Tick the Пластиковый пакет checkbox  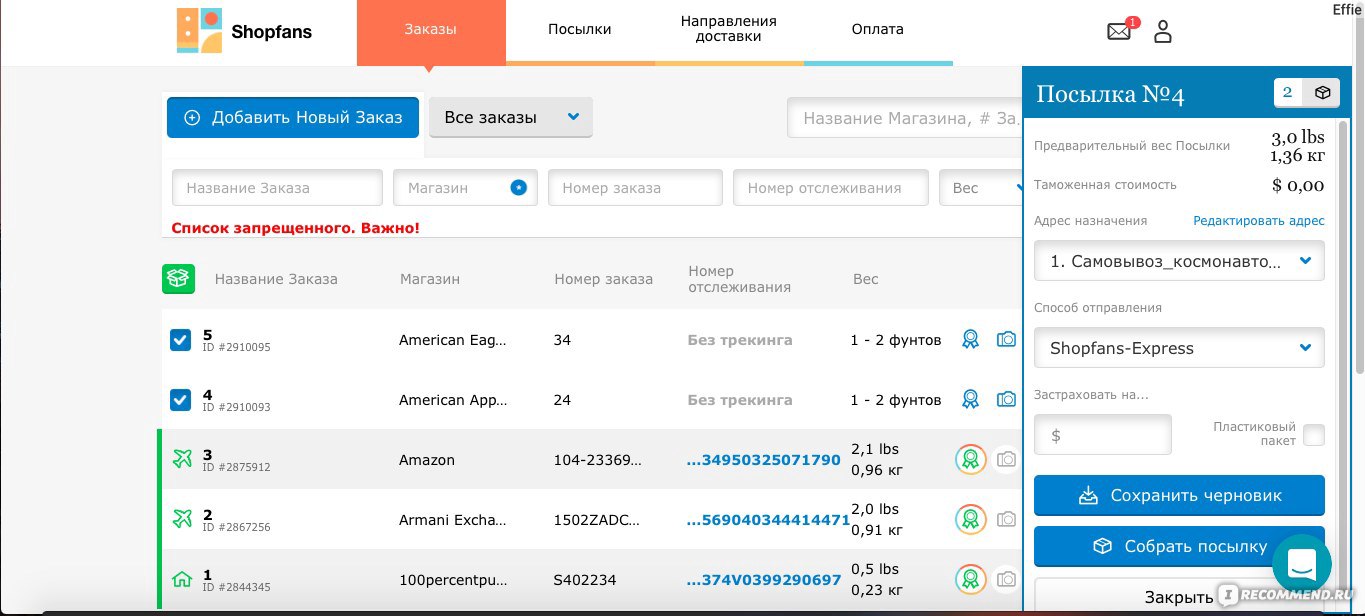pos(1314,435)
